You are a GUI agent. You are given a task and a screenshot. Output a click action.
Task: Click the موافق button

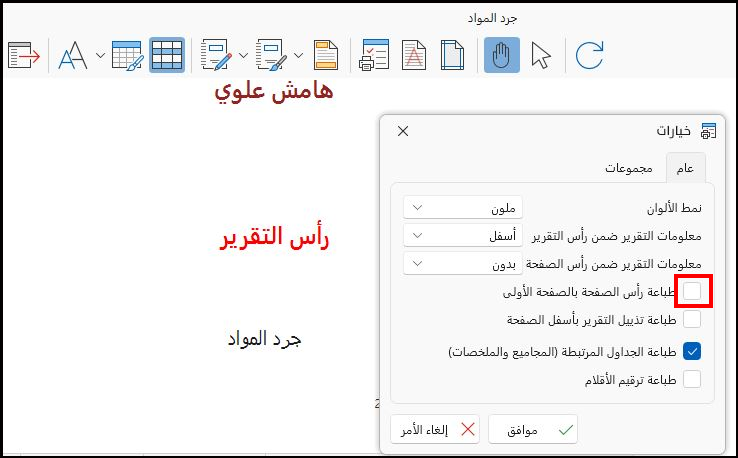[533, 429]
